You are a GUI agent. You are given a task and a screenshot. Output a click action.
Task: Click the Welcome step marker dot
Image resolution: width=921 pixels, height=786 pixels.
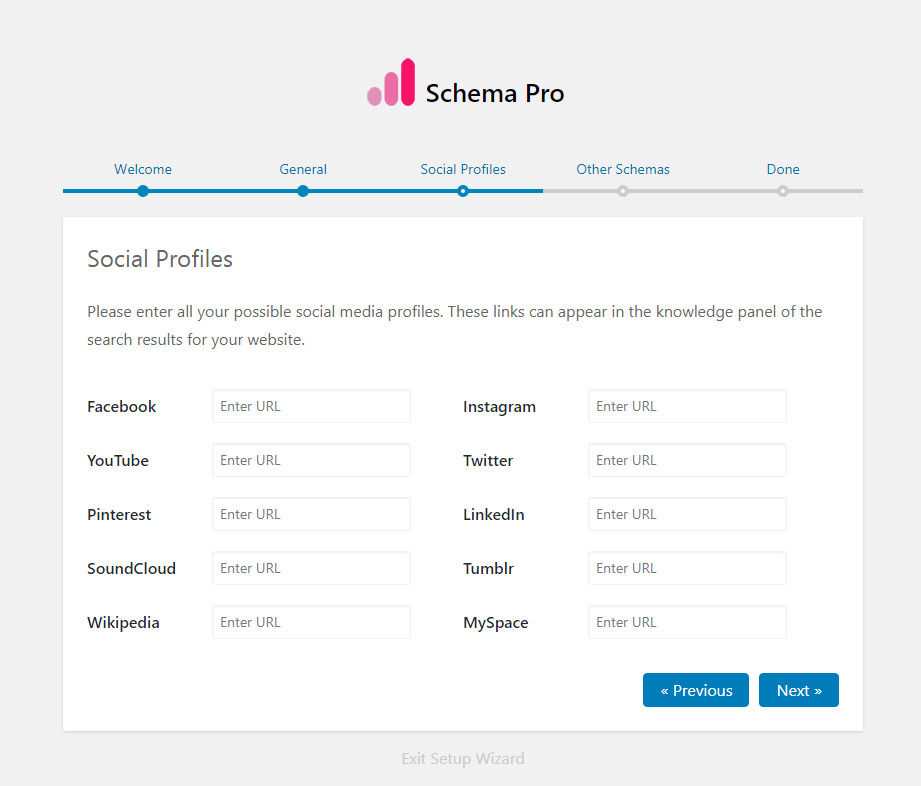pyautogui.click(x=143, y=191)
